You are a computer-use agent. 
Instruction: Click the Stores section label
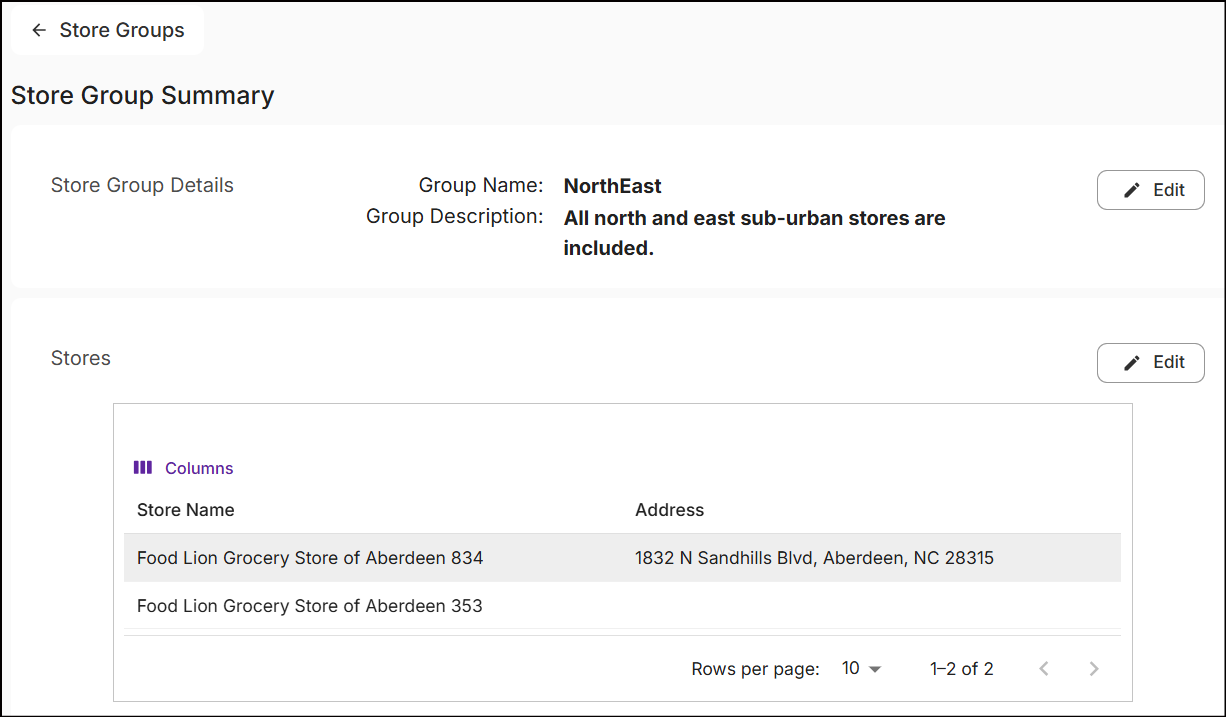coord(81,358)
